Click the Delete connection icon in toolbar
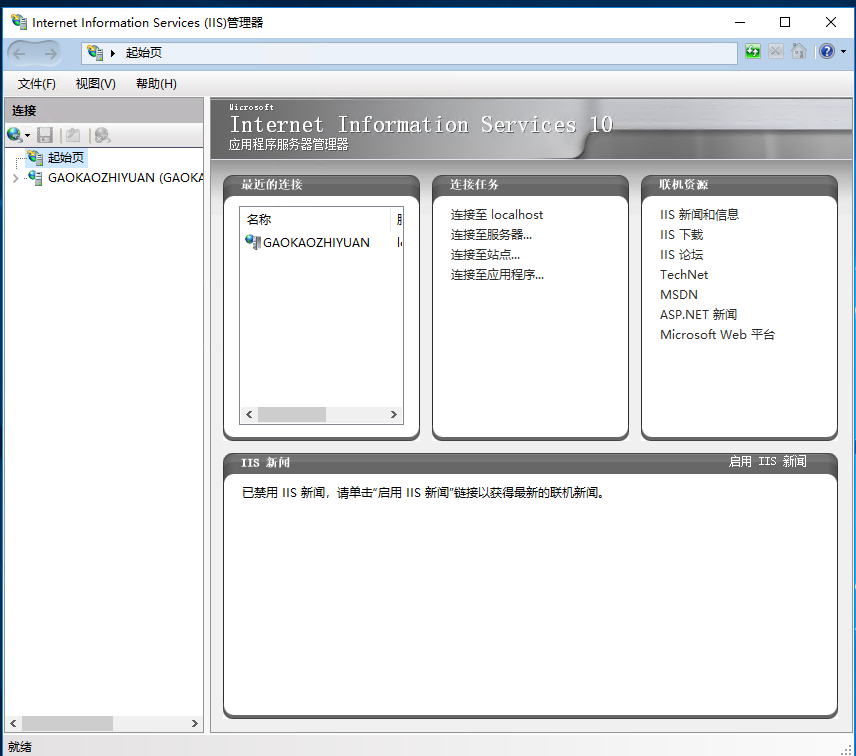 (x=102, y=135)
